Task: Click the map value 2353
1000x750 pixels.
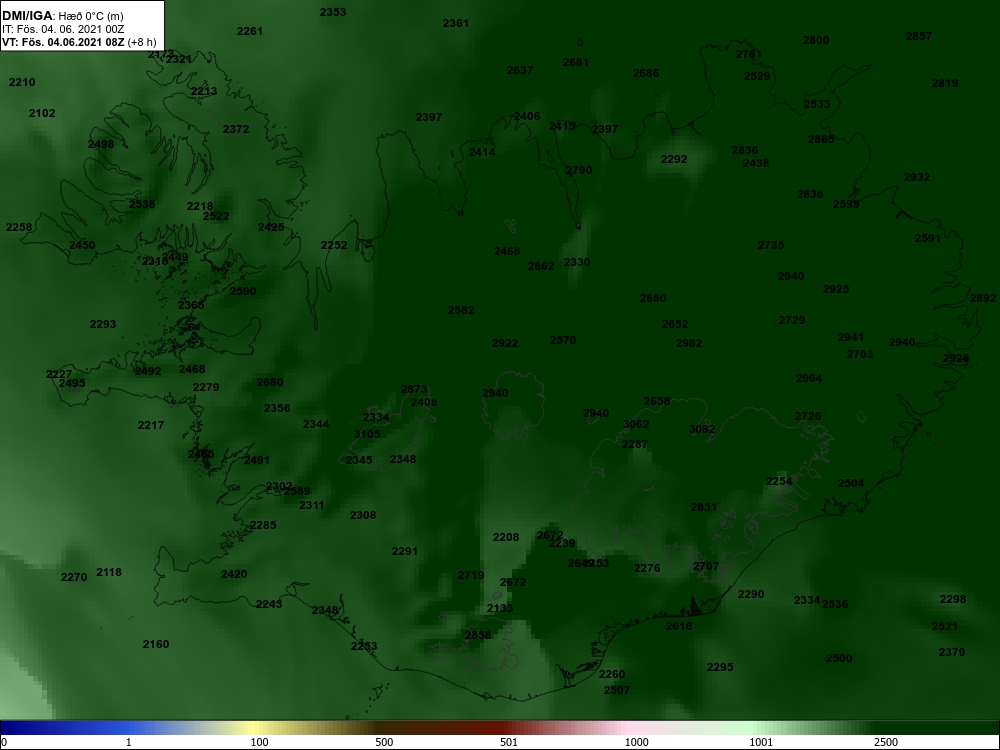Action: (x=333, y=12)
